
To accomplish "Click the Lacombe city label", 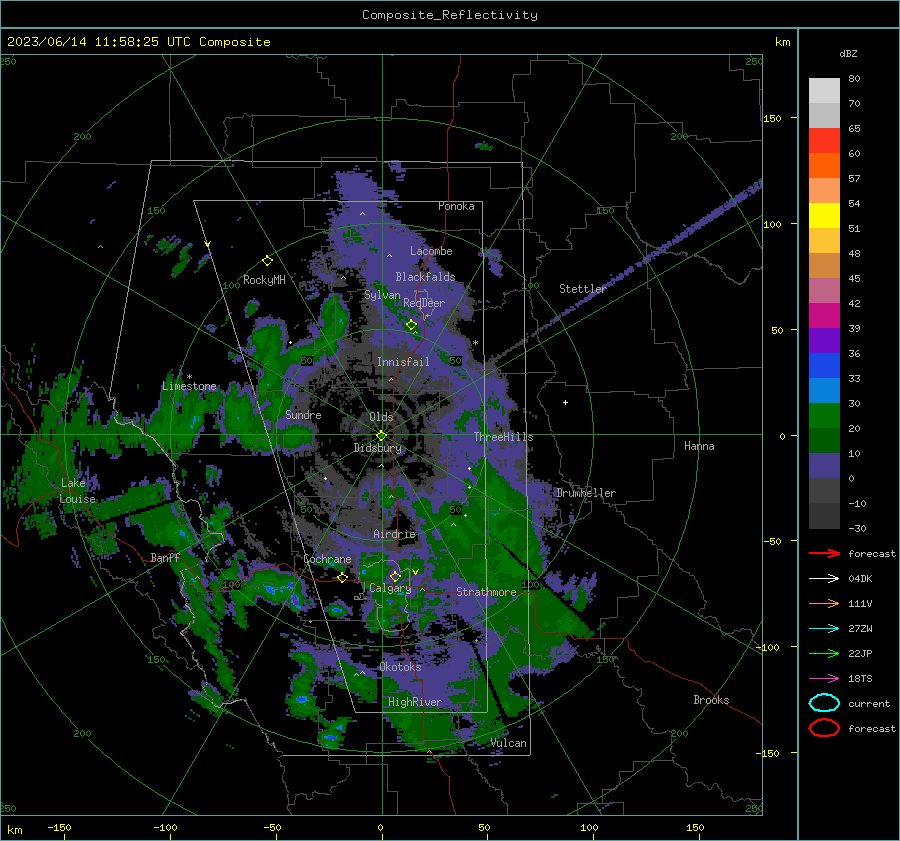I will [431, 251].
